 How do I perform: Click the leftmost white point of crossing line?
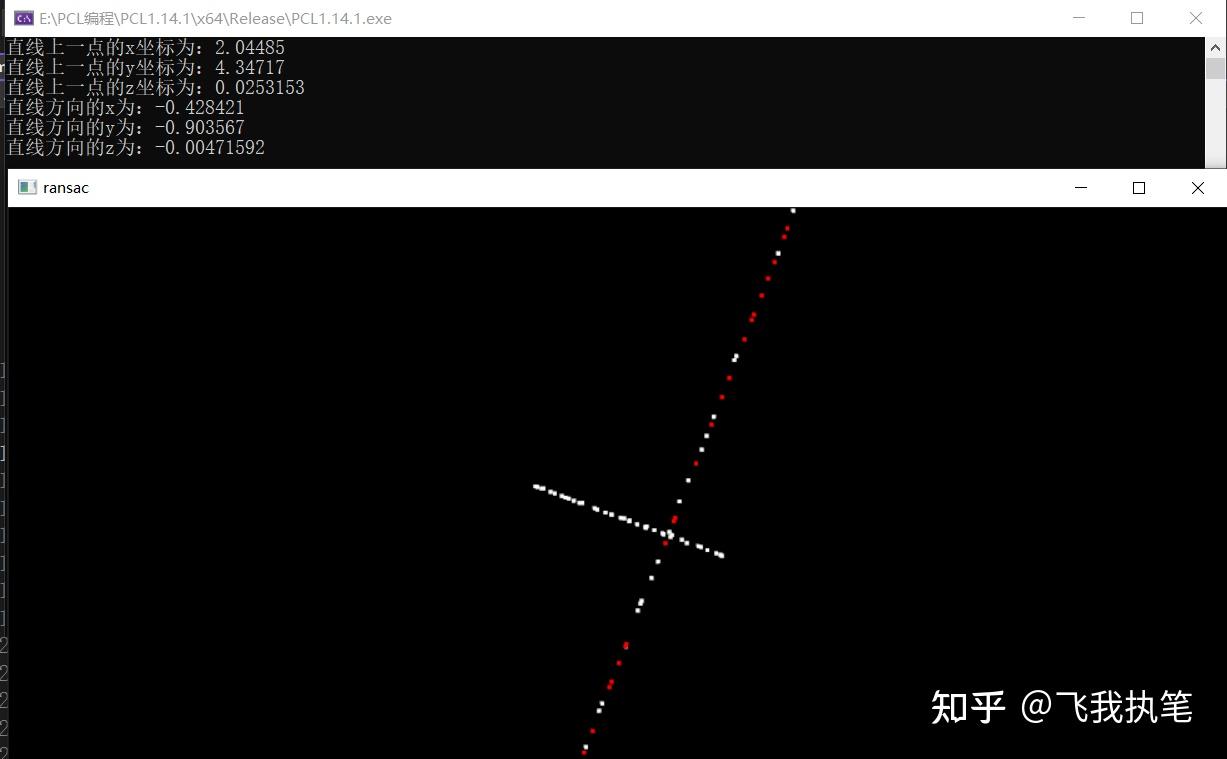pyautogui.click(x=536, y=487)
